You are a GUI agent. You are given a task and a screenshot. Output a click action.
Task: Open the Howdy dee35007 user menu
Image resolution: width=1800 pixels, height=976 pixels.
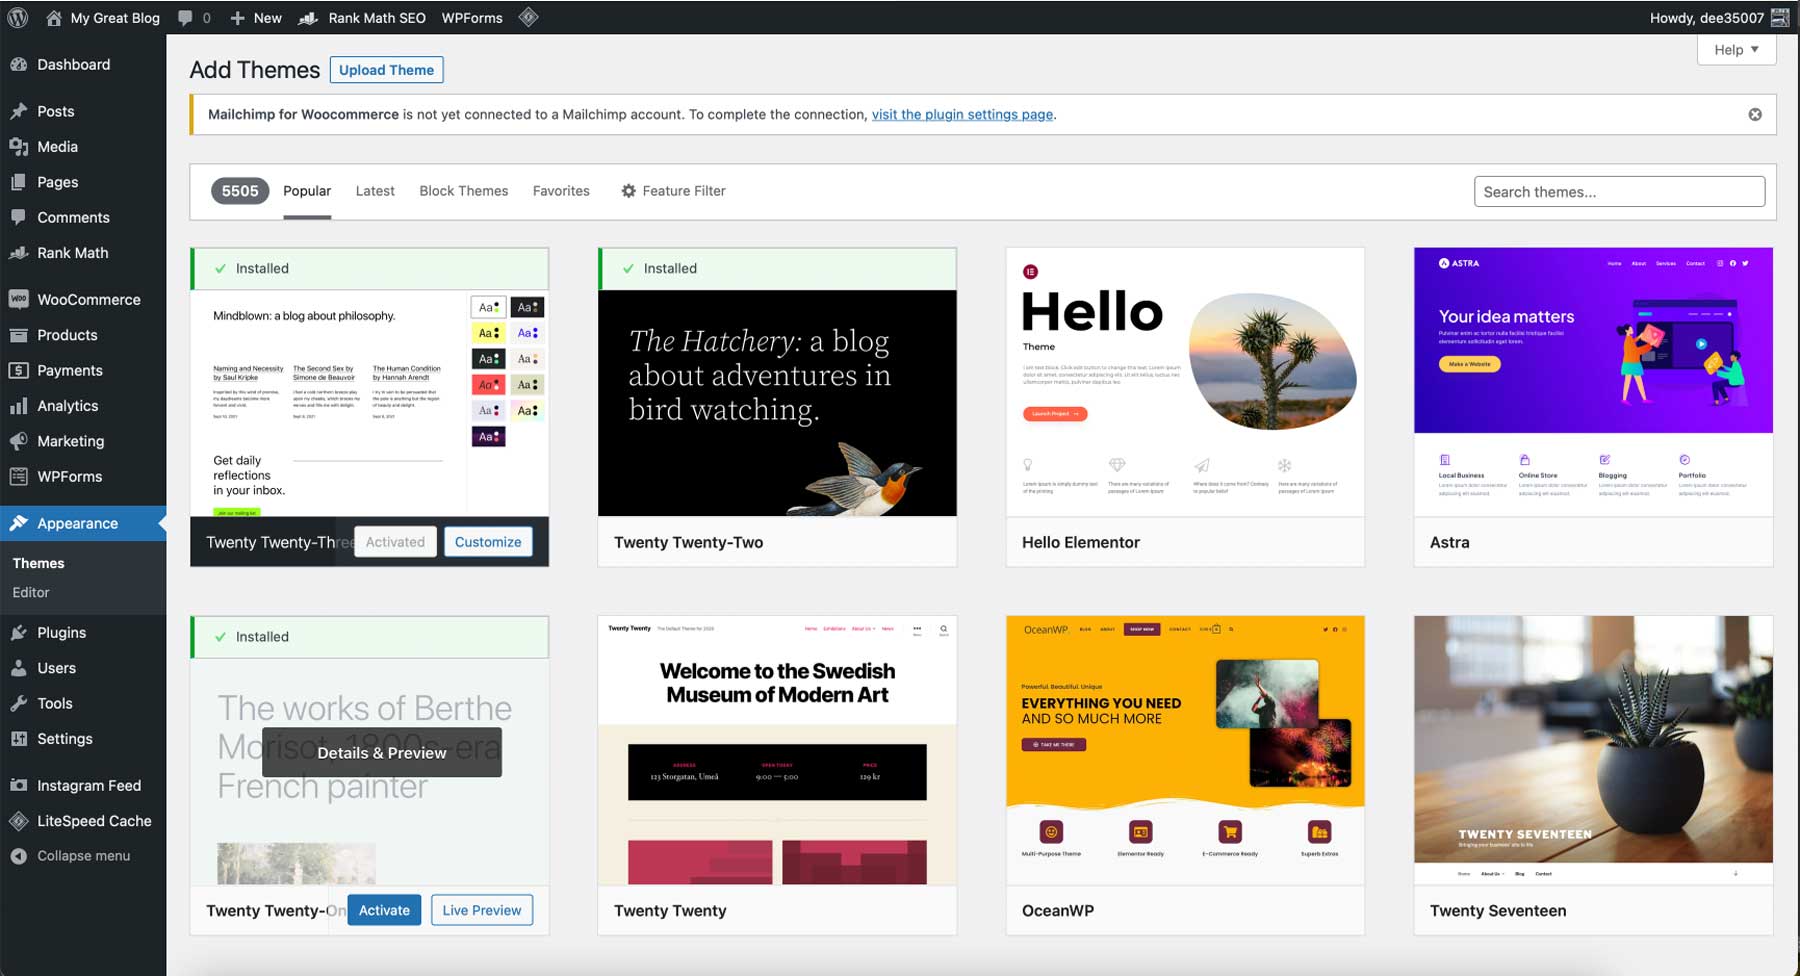click(1706, 17)
